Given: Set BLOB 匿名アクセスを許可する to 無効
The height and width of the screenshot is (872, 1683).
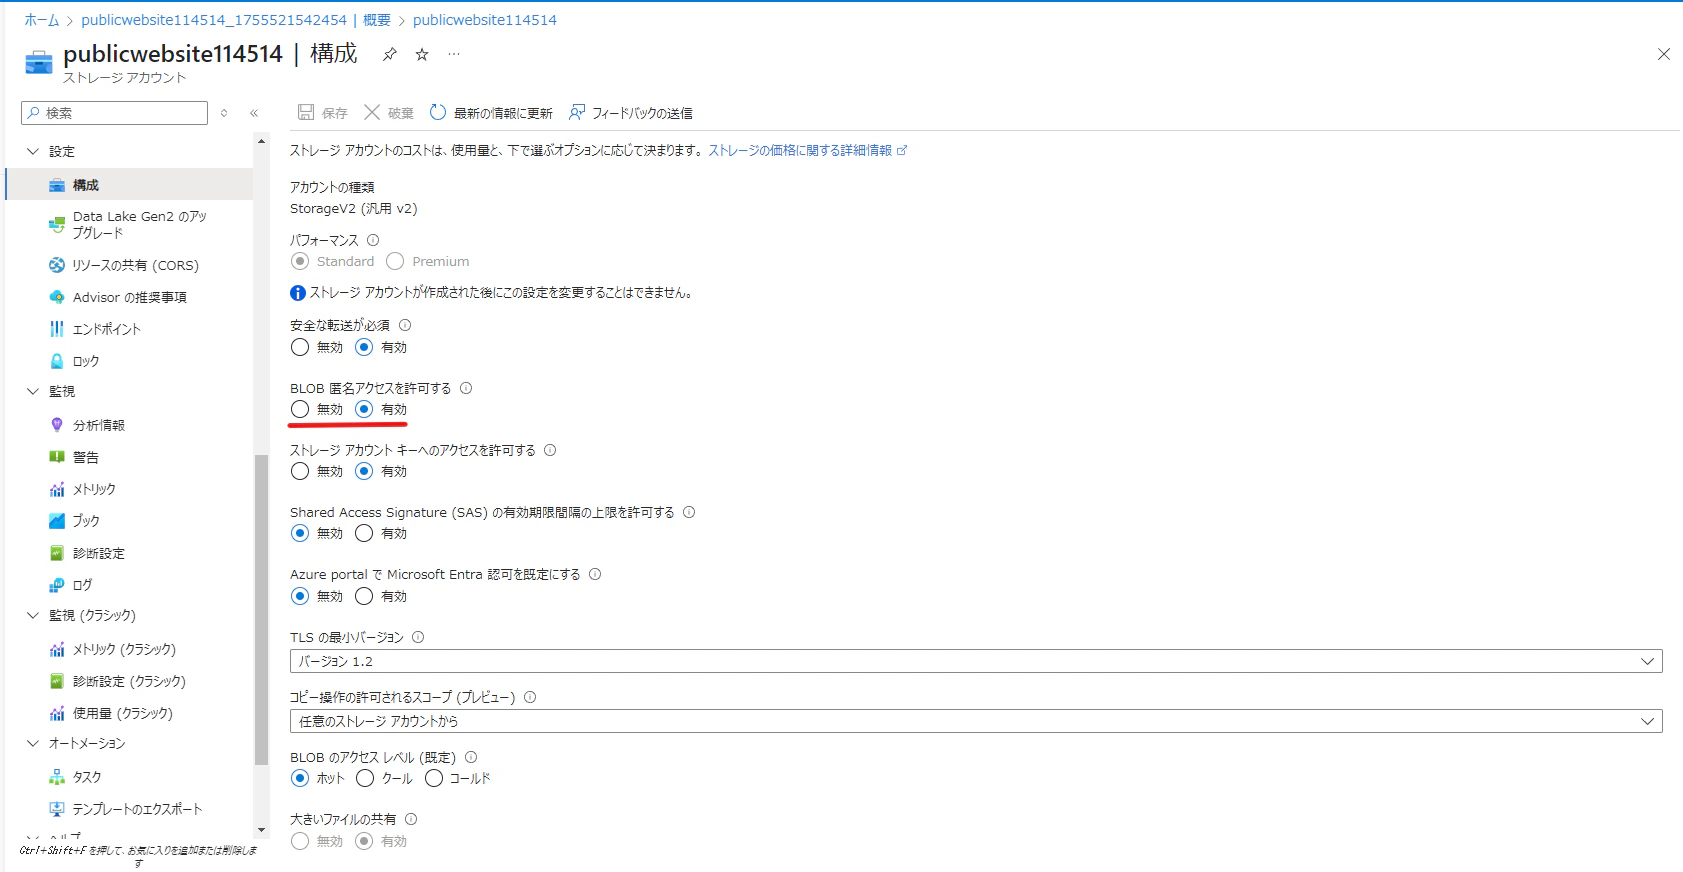Looking at the screenshot, I should [300, 409].
